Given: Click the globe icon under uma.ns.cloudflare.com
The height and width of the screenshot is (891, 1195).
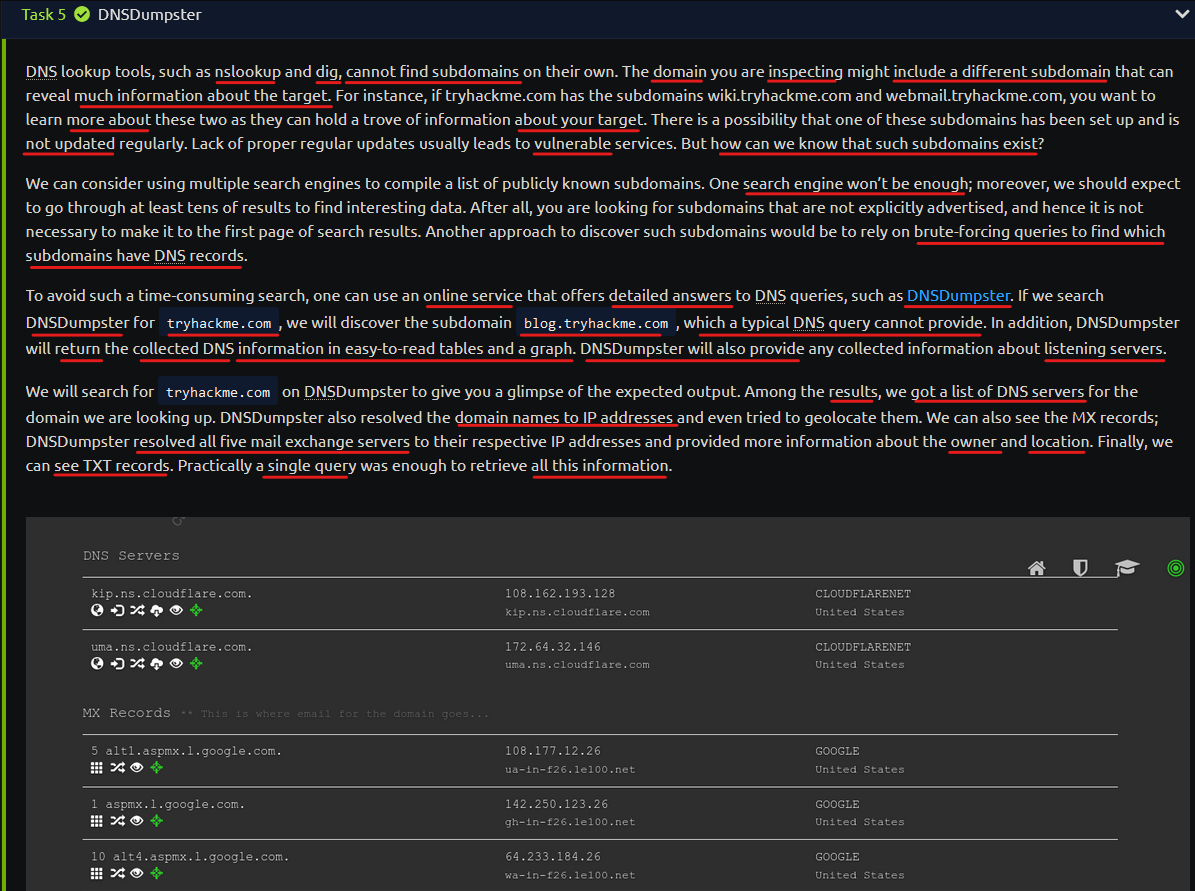Looking at the screenshot, I should [x=97, y=664].
